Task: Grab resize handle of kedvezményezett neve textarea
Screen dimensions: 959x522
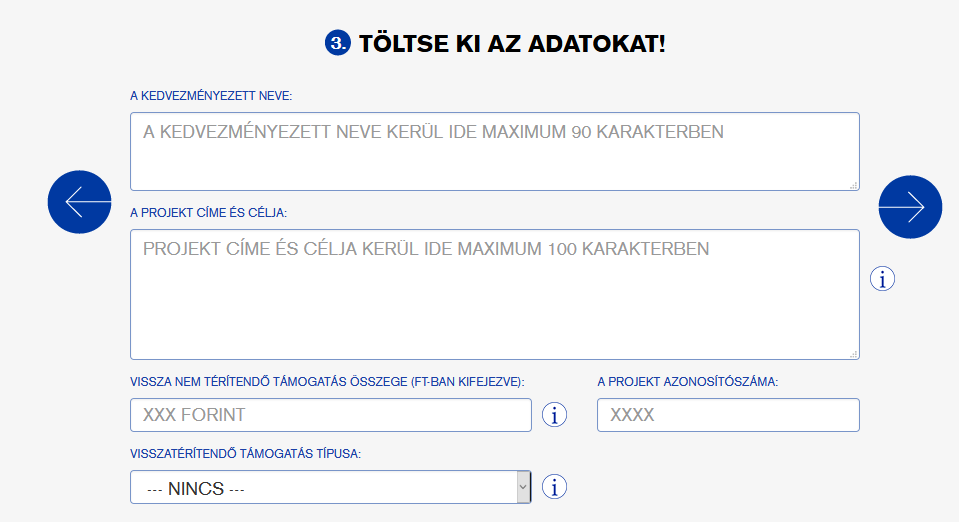Action: pyautogui.click(x=854, y=185)
